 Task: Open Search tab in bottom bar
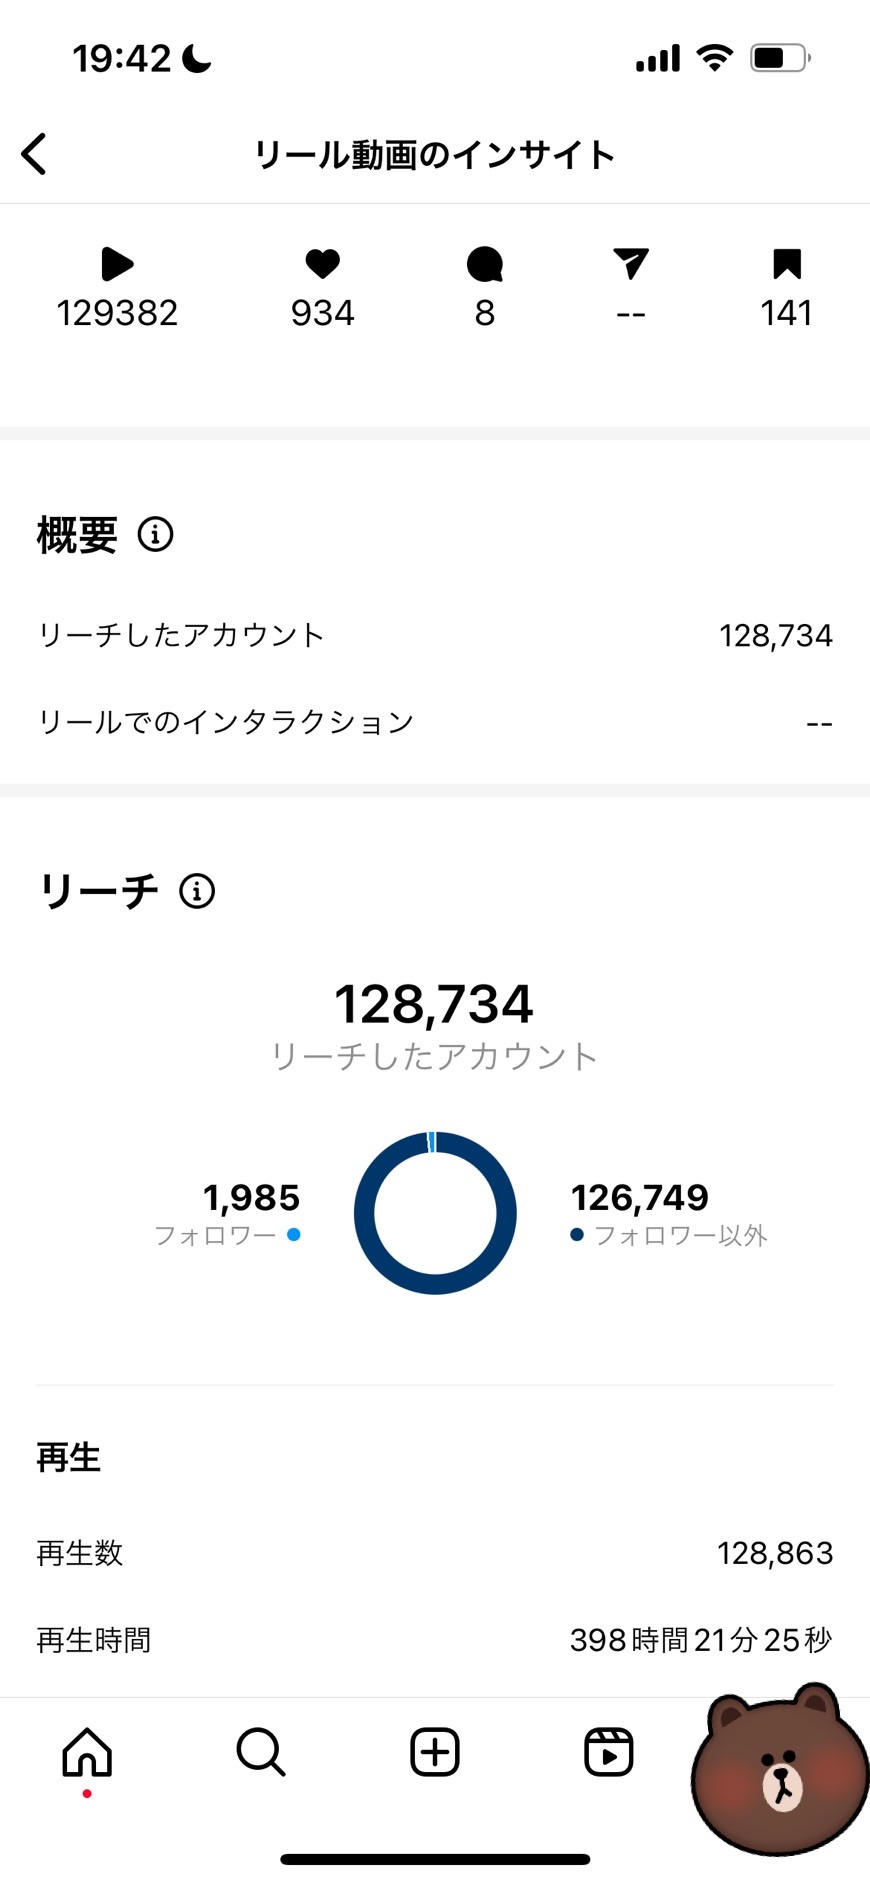point(261,1752)
